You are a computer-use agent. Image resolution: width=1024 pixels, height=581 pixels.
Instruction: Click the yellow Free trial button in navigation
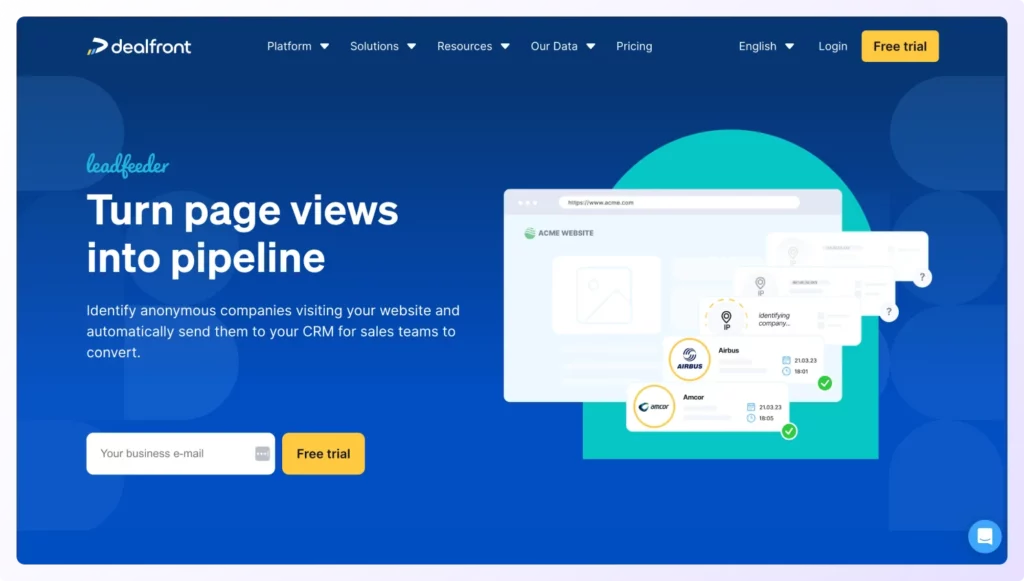coord(899,45)
